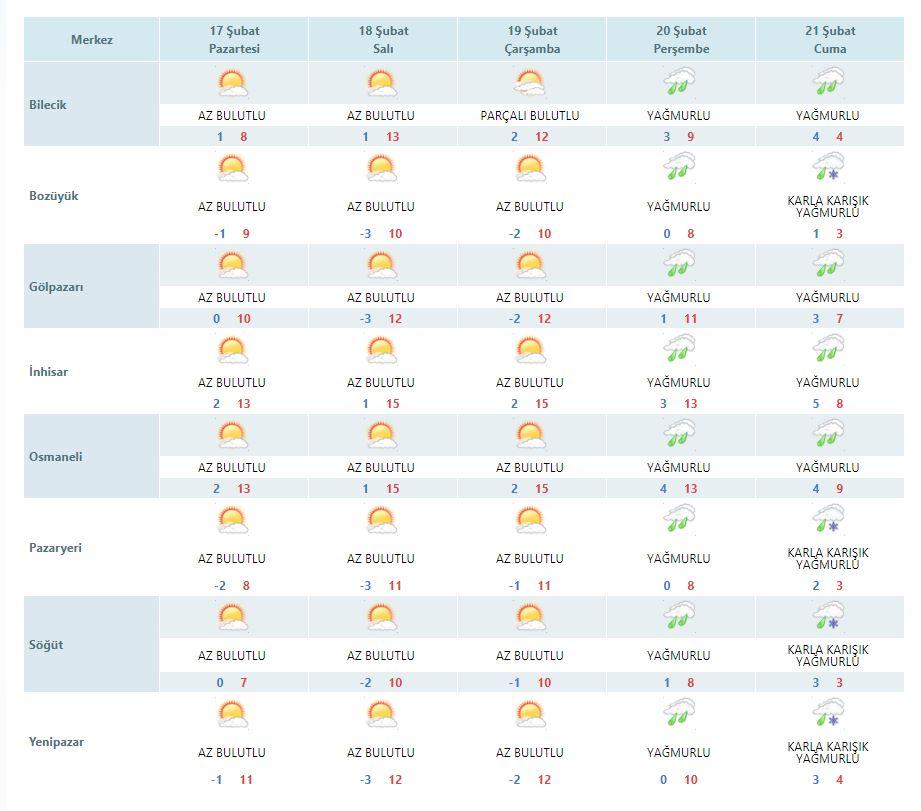Viewport: 921px width, 811px height.
Task: Click Bozüyük's sleet icon for 21 Şubat
Action: coord(829,167)
